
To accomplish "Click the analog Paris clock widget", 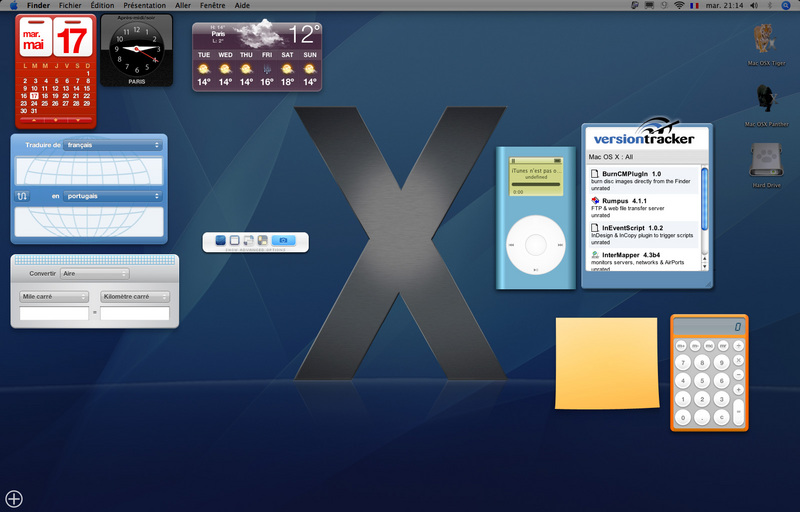I will pos(137,50).
